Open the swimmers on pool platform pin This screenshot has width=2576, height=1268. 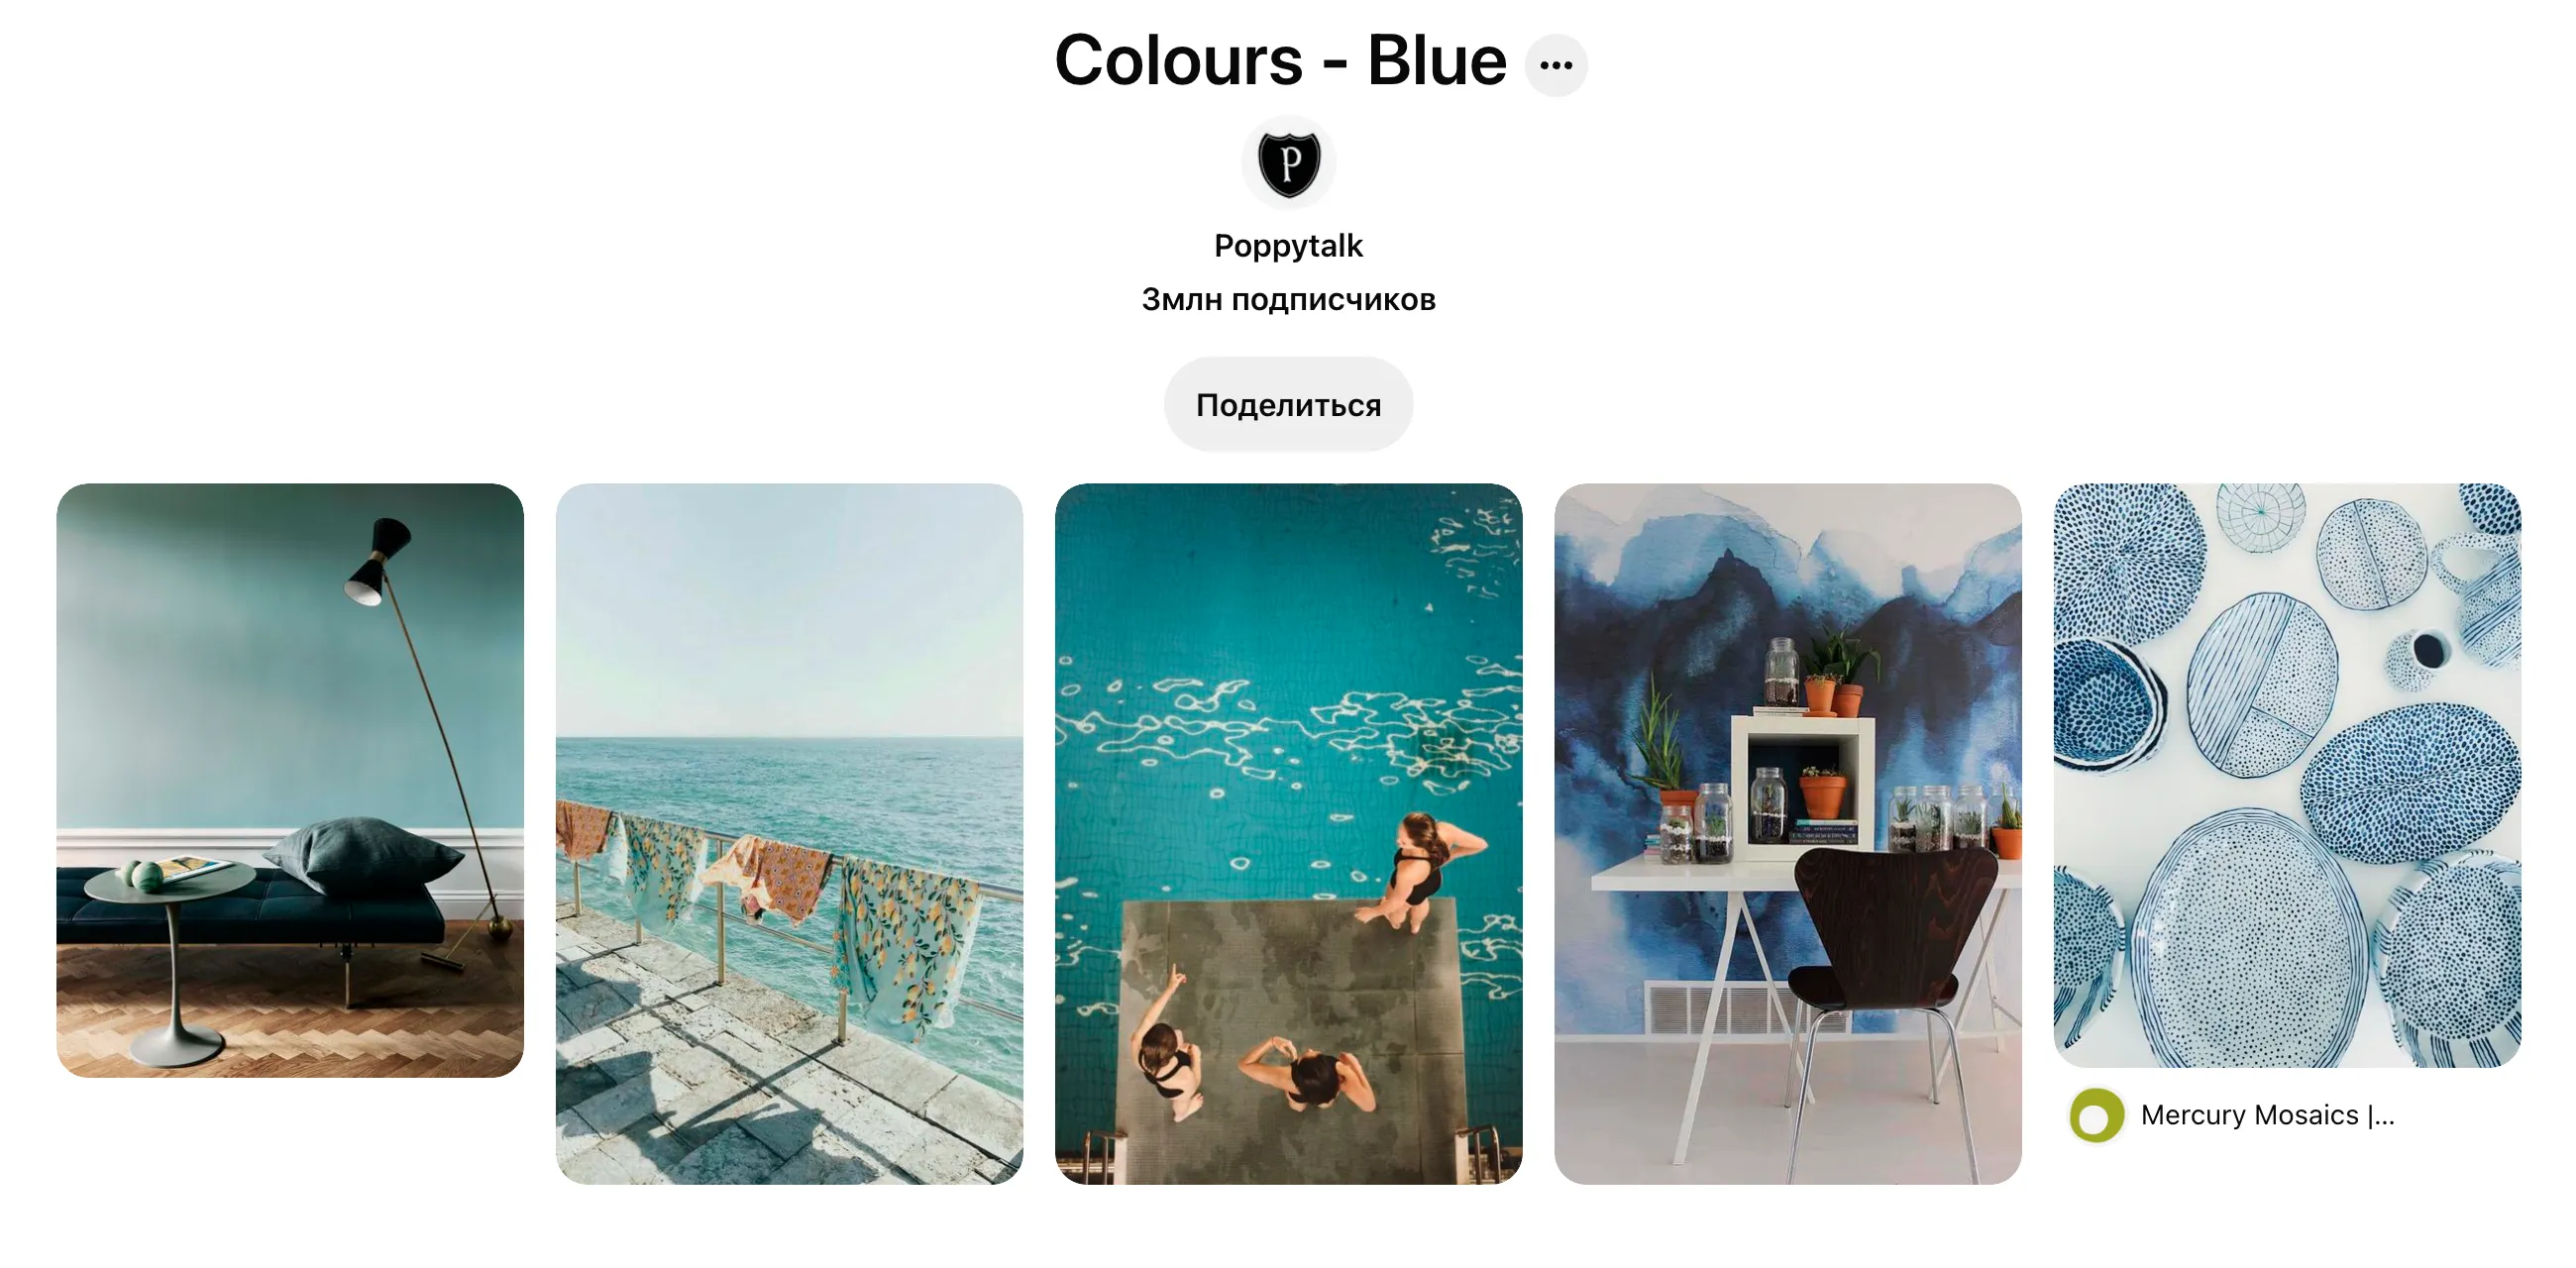point(1288,834)
